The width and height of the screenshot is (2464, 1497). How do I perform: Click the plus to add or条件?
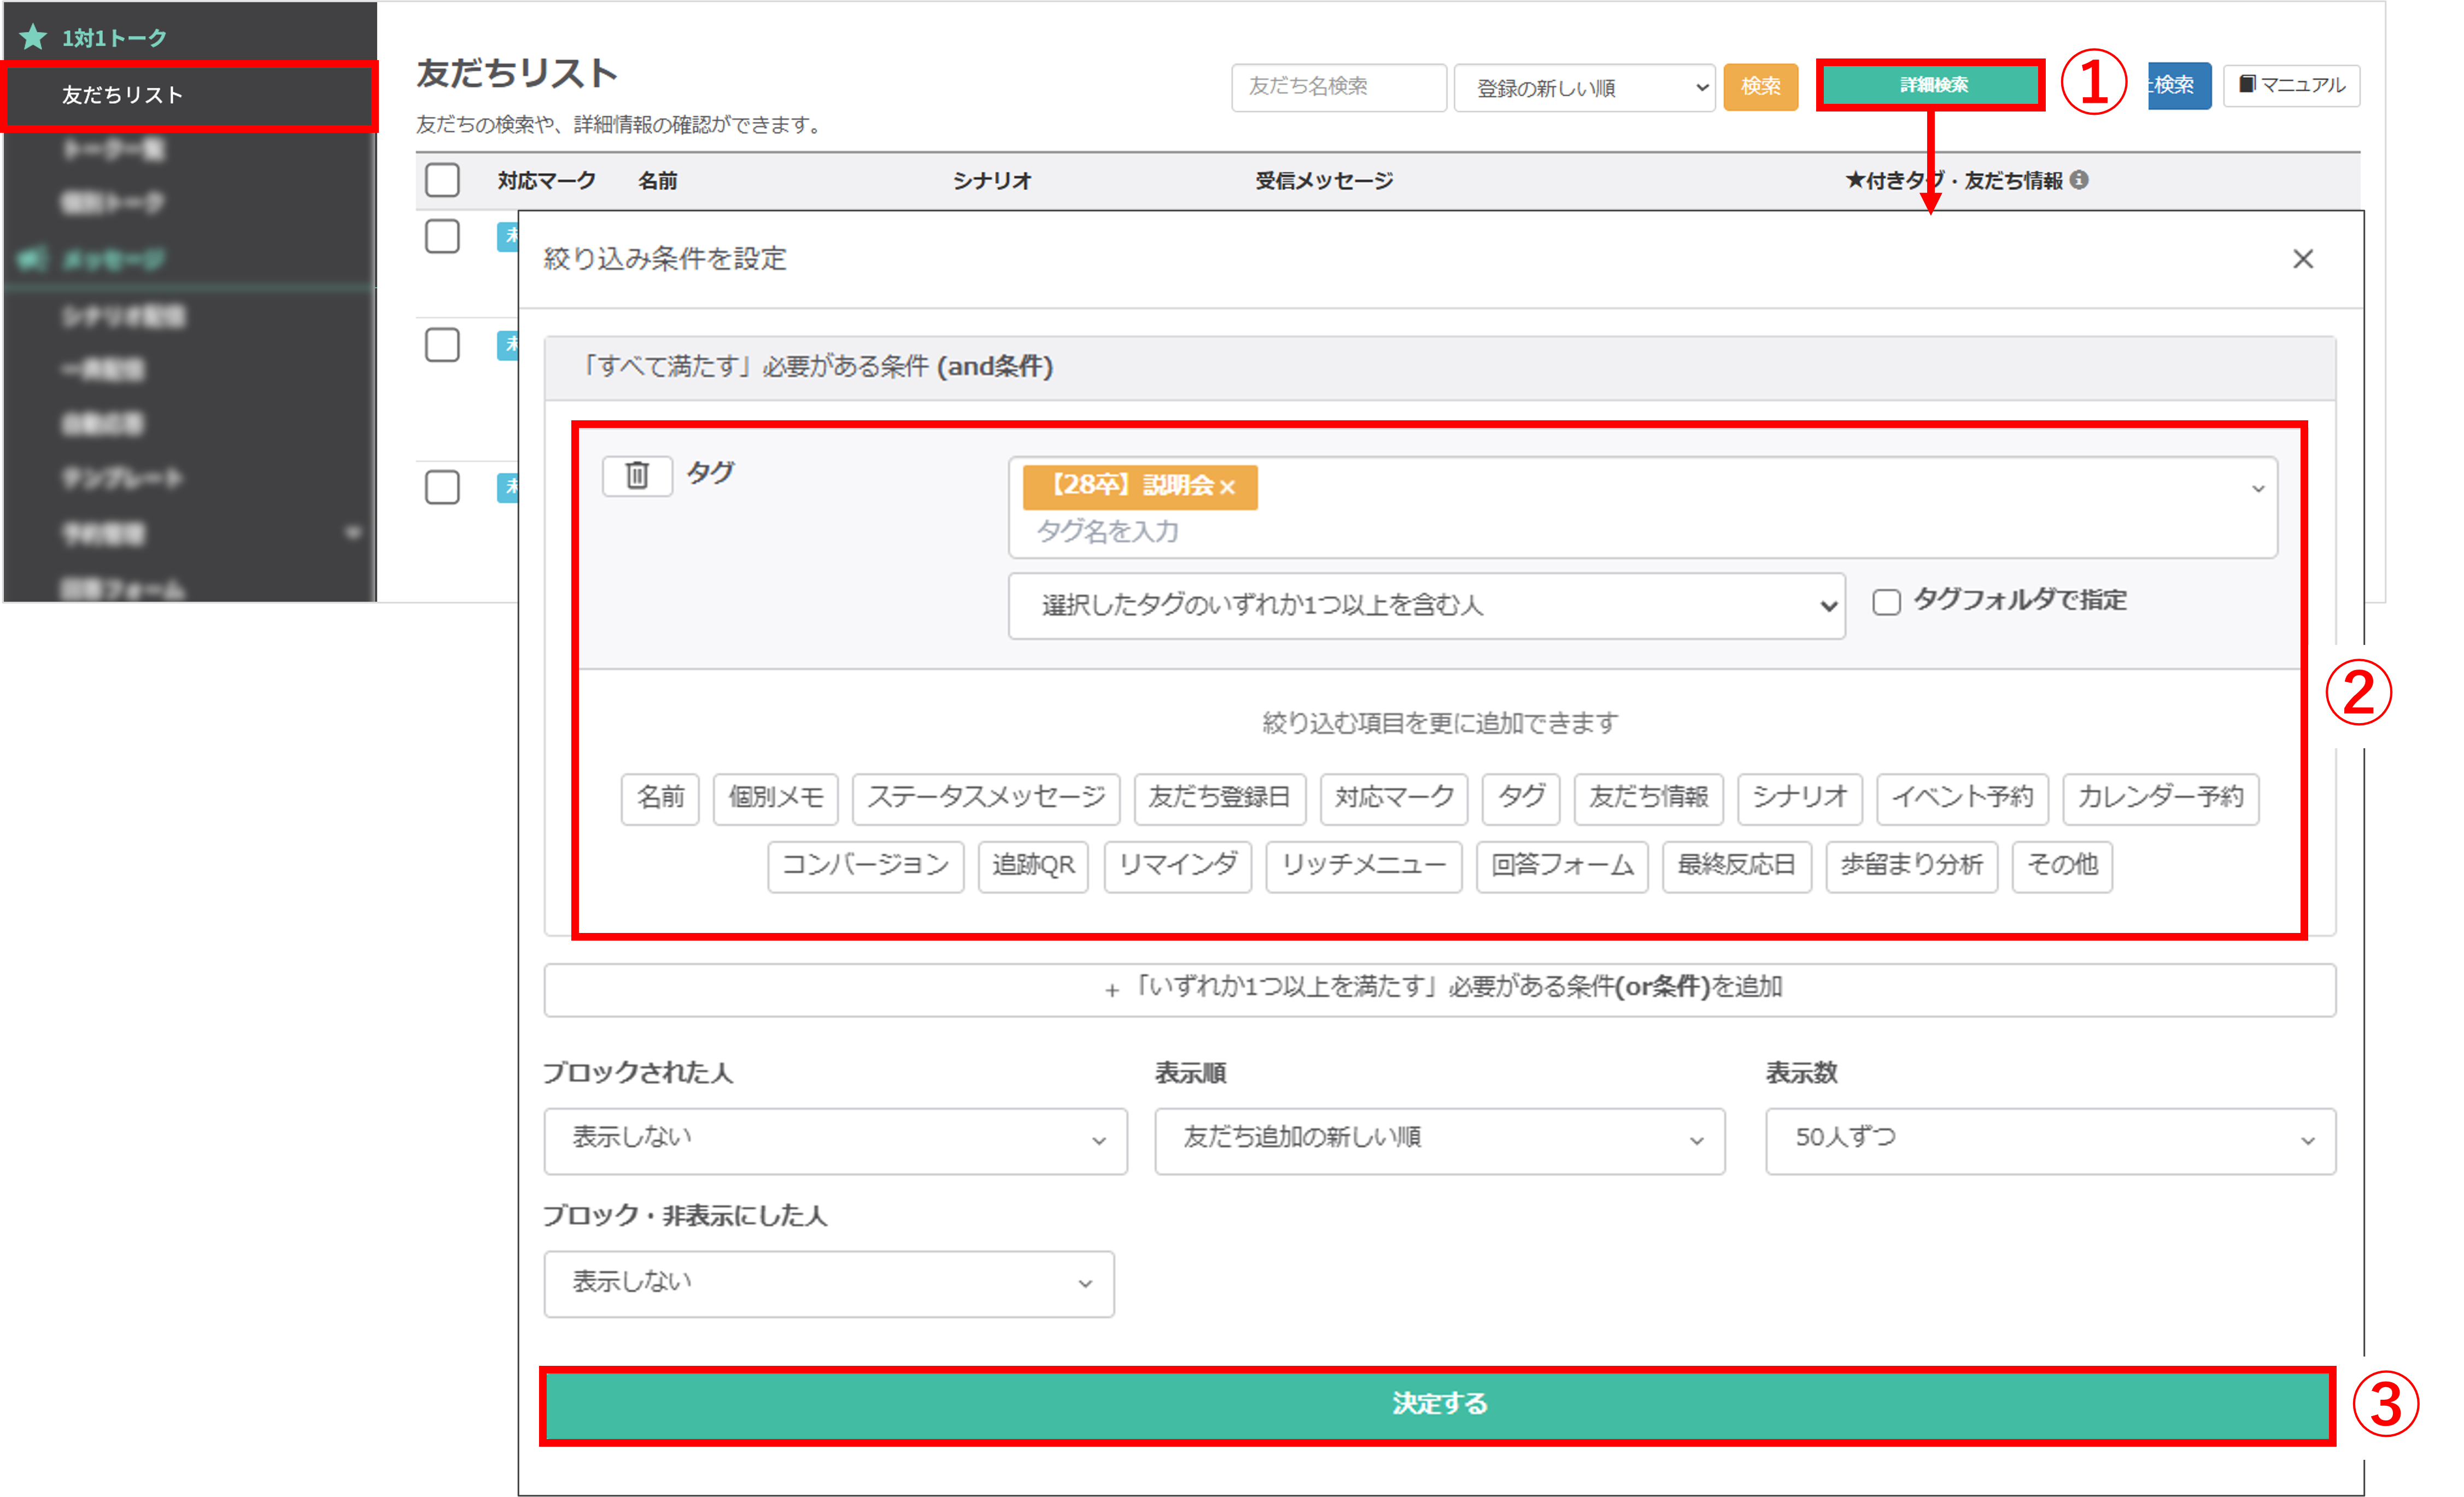tap(1111, 990)
